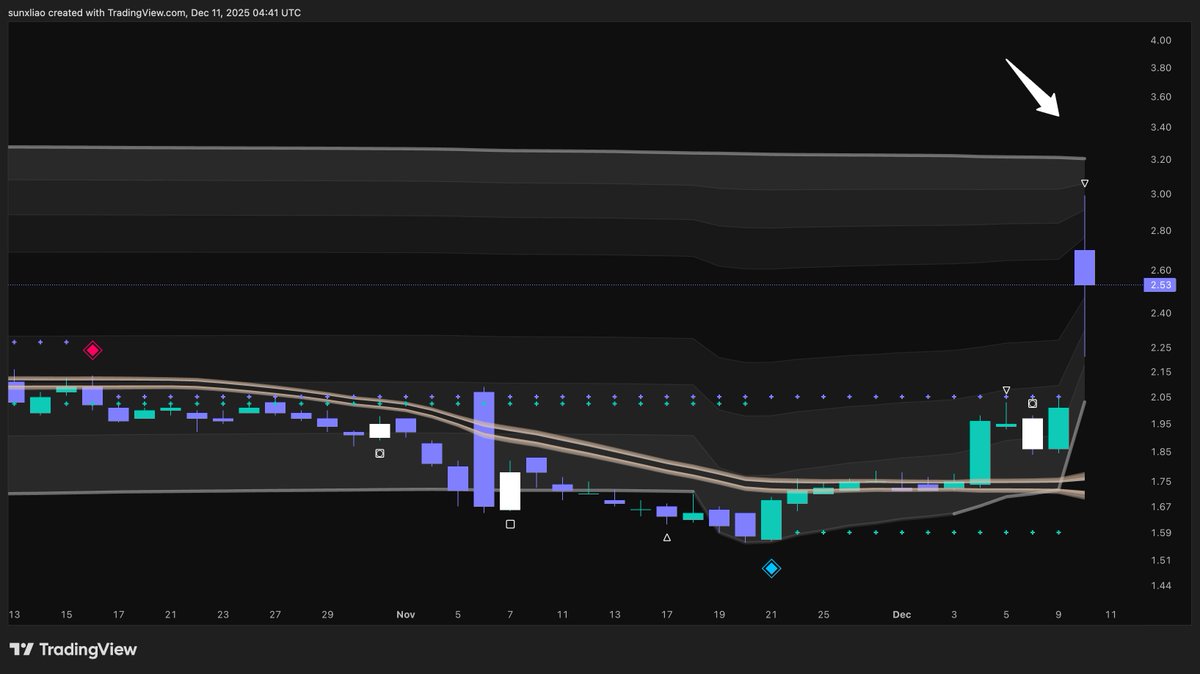The width and height of the screenshot is (1200, 674).
Task: Click the 29 date axis label
Action: tap(328, 615)
